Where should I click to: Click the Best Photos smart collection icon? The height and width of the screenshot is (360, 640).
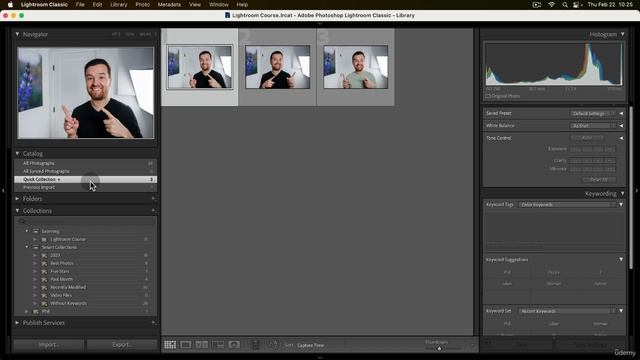[44, 263]
